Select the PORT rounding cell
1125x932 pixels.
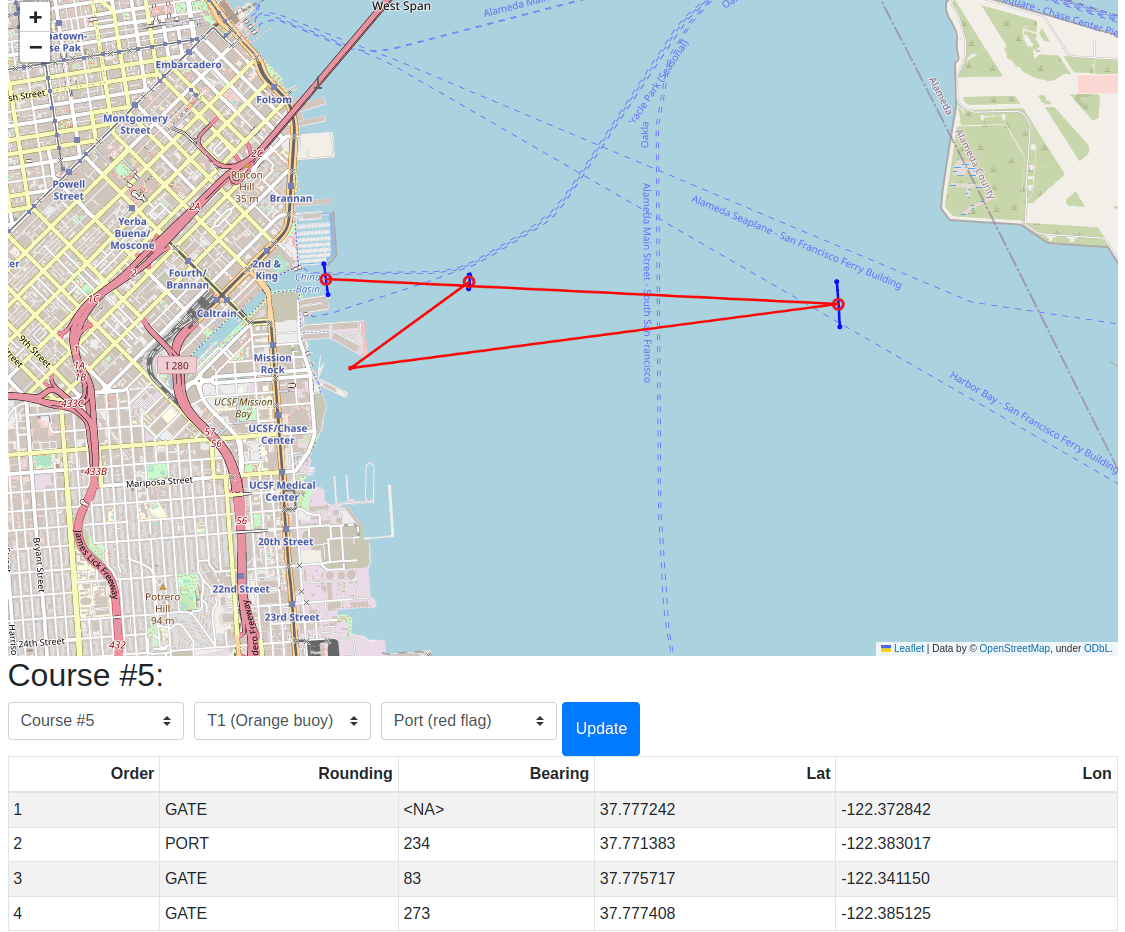[278, 844]
